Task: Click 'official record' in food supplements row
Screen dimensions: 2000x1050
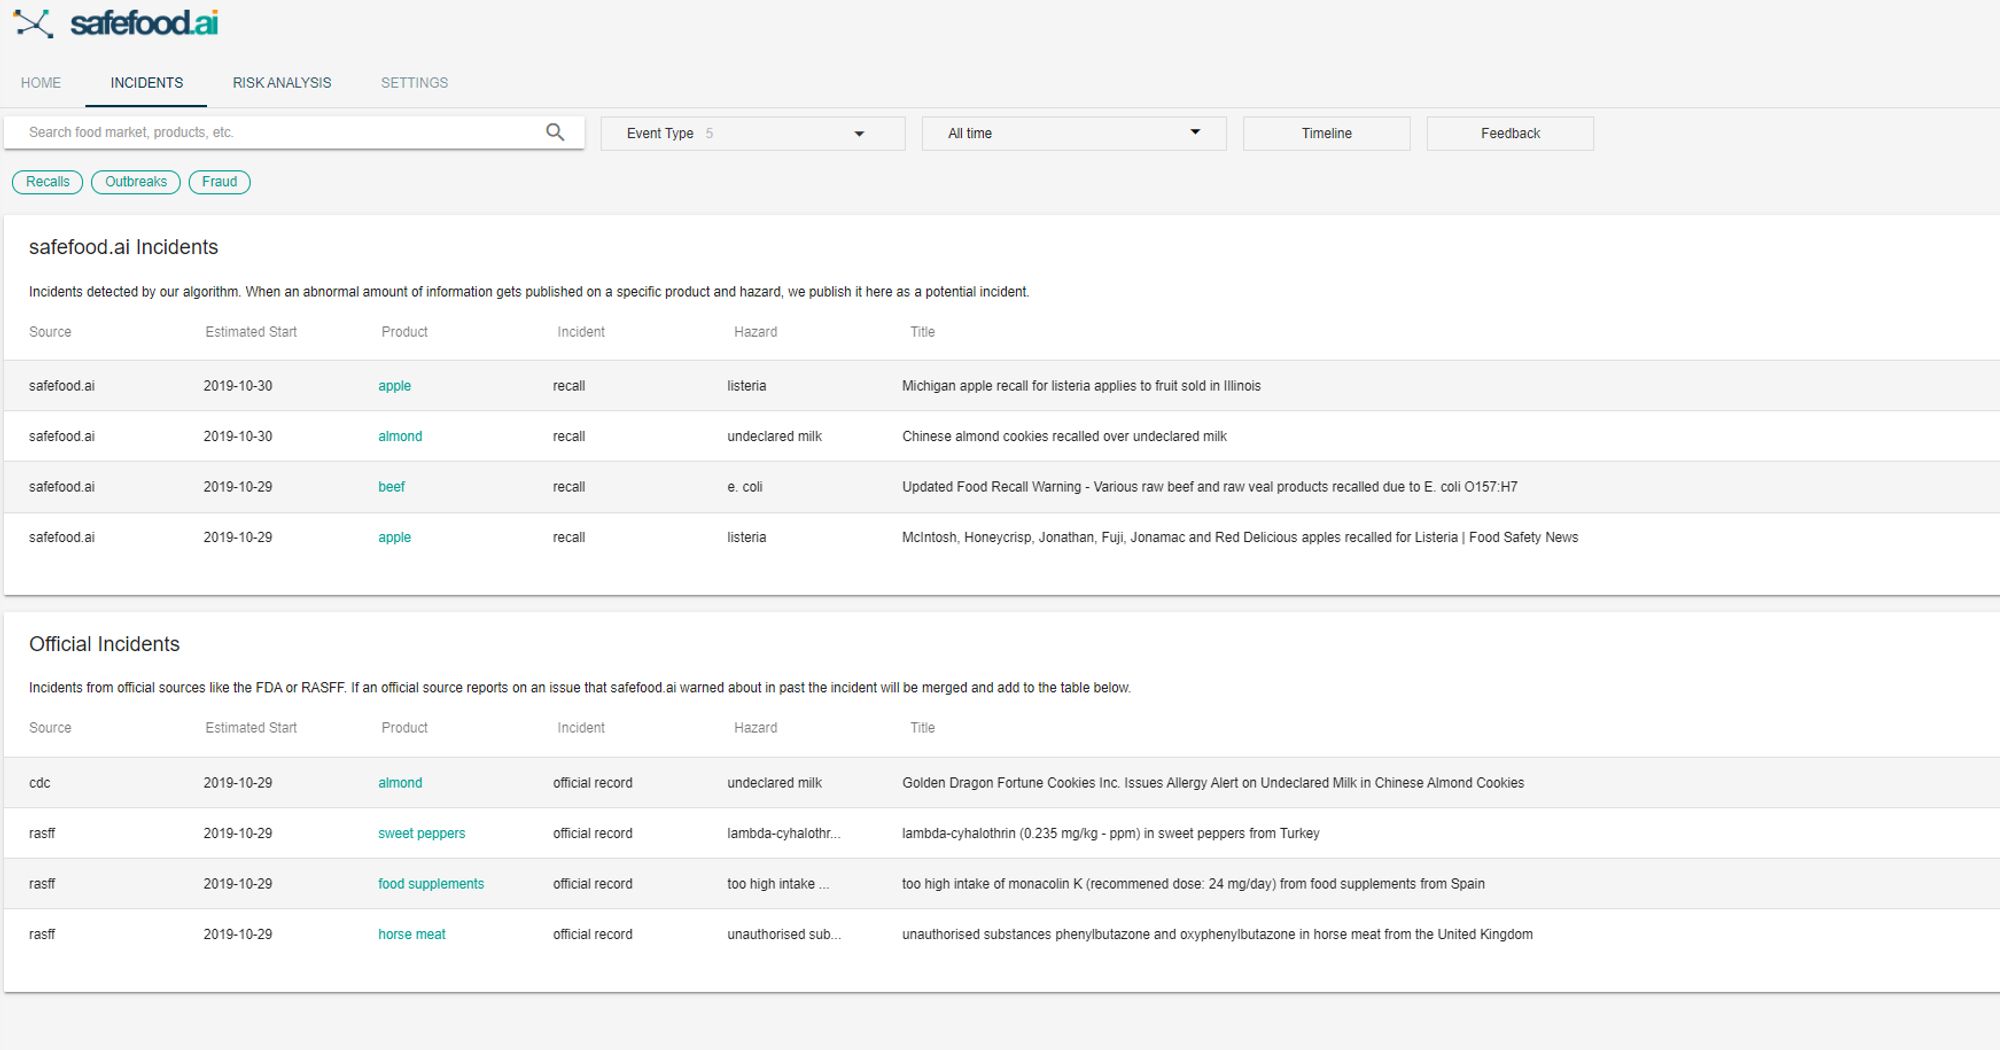Action: (x=593, y=884)
